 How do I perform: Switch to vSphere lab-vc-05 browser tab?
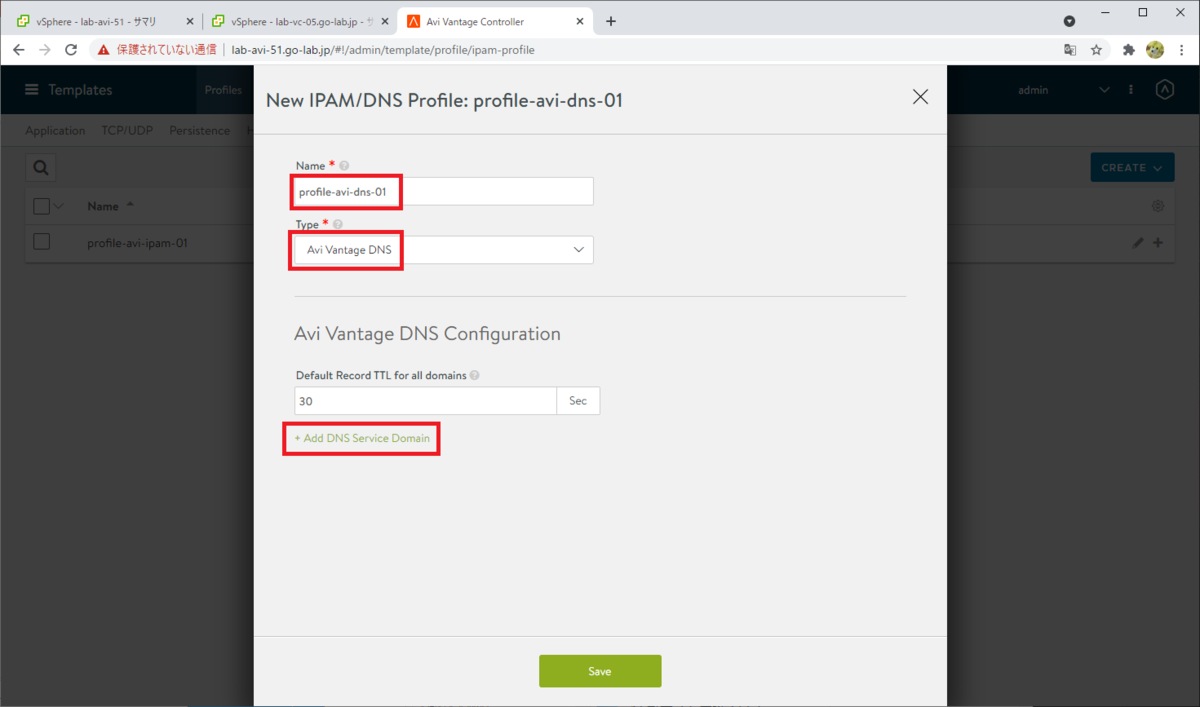pyautogui.click(x=298, y=21)
